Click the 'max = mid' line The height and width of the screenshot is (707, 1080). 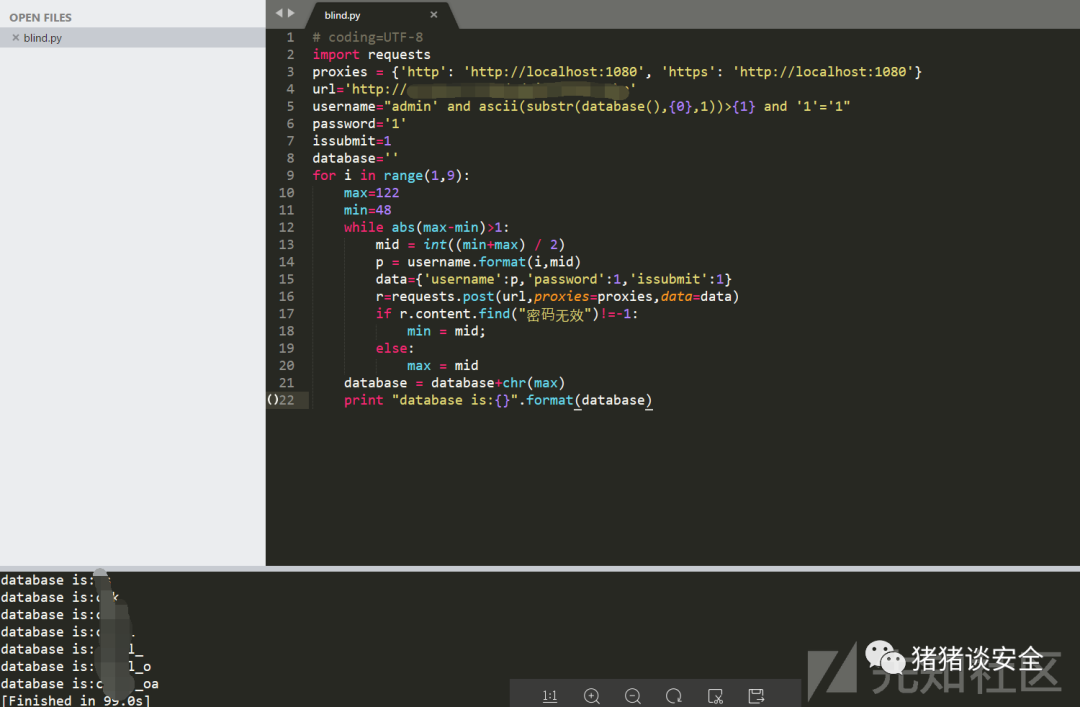point(442,366)
